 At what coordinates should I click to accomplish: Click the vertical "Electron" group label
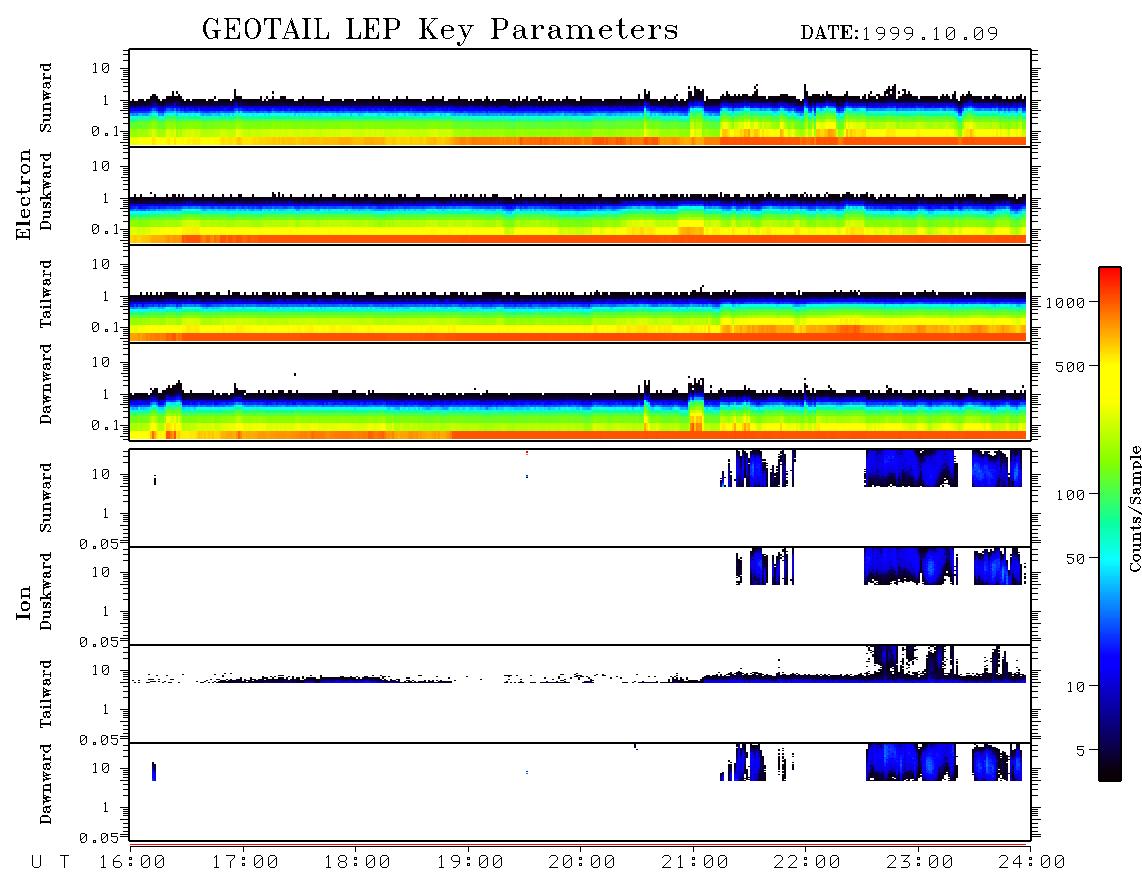click(24, 194)
